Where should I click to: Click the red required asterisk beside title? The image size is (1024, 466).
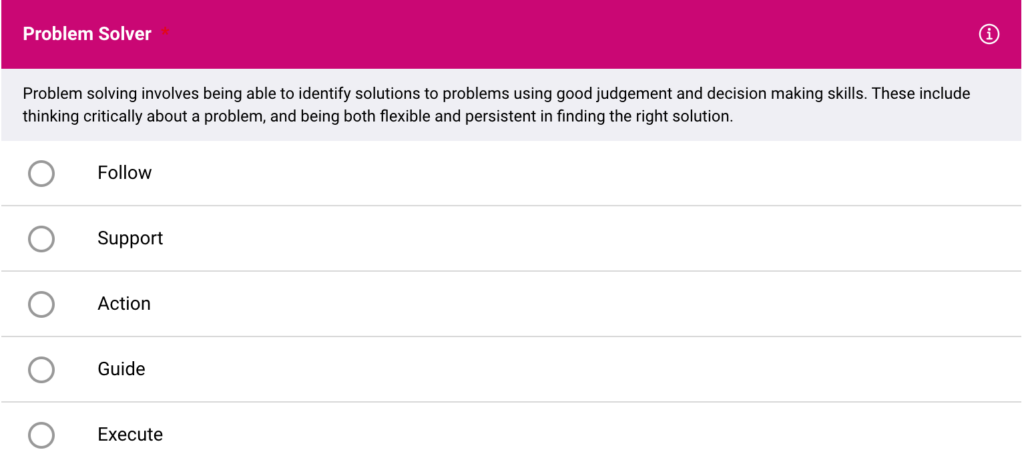click(x=166, y=31)
